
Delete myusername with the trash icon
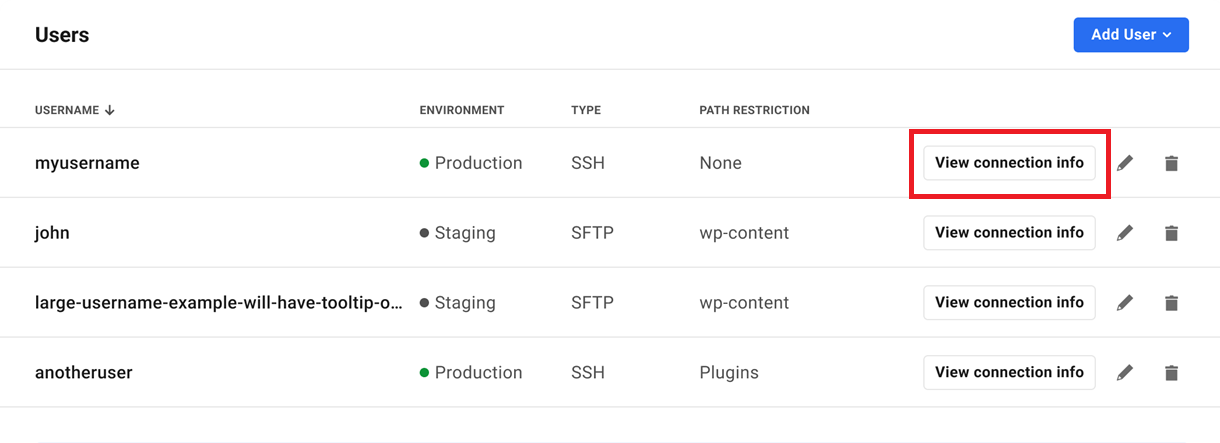(1172, 163)
